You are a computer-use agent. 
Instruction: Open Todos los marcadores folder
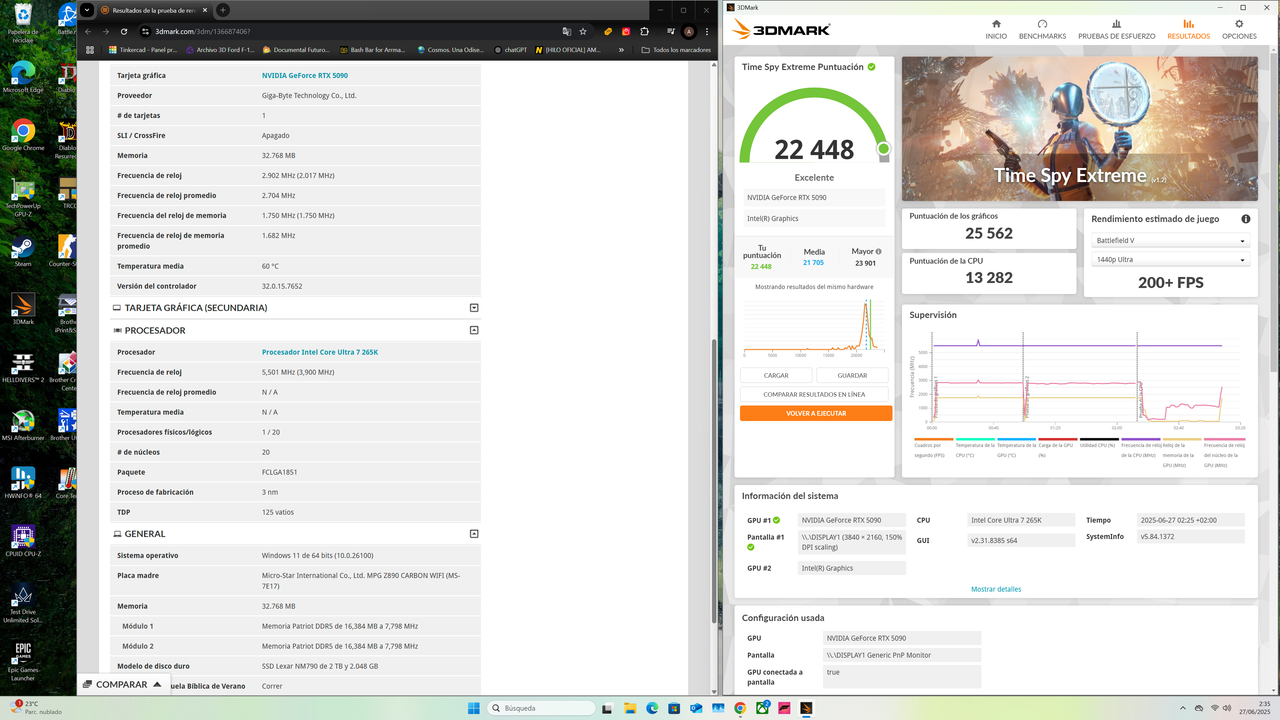(676, 49)
